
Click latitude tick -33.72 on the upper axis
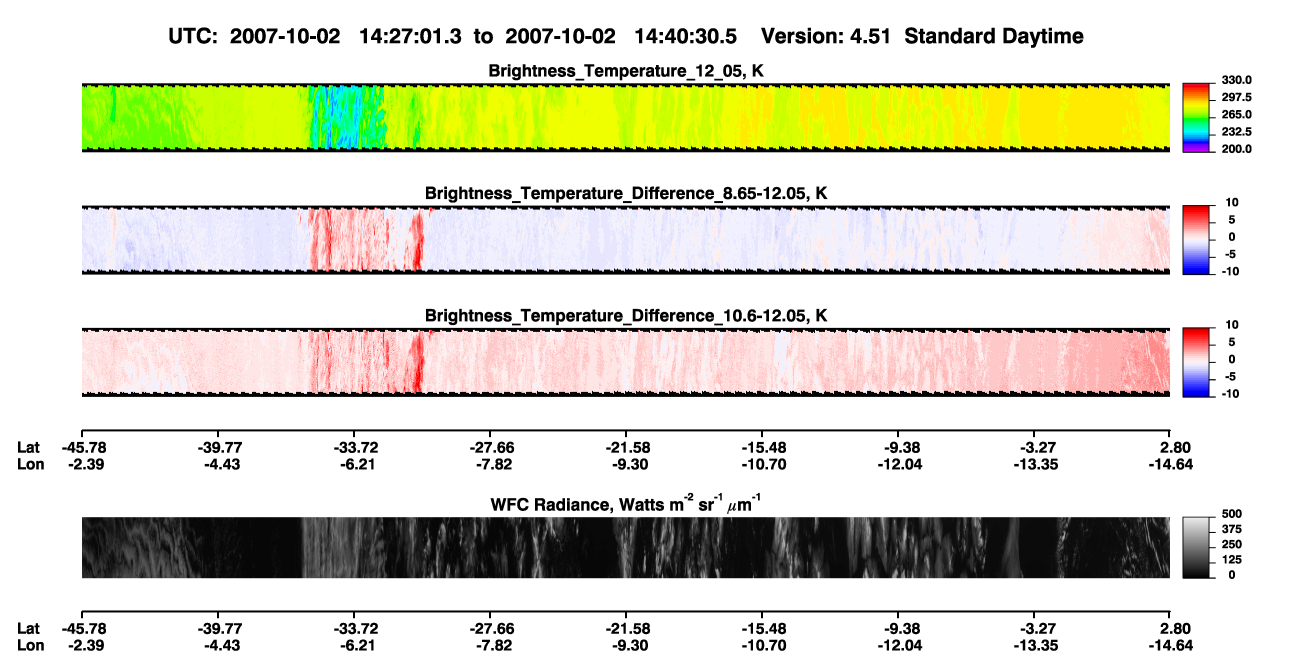[353, 447]
